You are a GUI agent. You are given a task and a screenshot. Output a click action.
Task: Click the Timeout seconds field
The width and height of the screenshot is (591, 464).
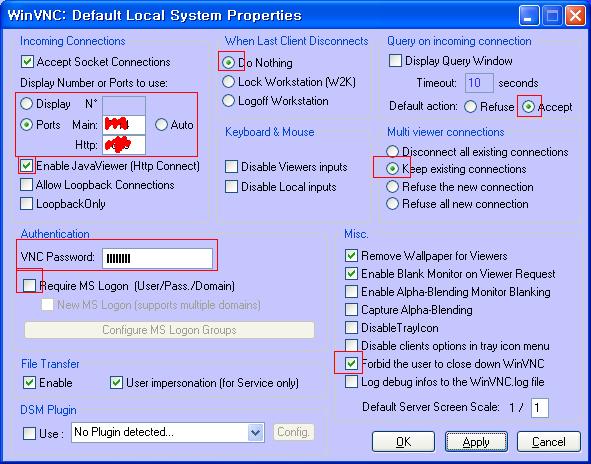tap(479, 83)
